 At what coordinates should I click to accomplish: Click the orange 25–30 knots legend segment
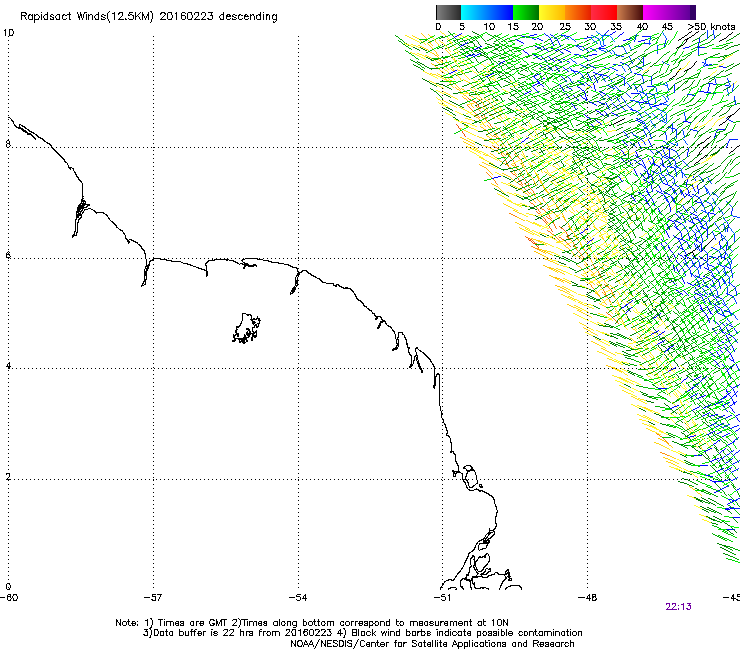[578, 12]
